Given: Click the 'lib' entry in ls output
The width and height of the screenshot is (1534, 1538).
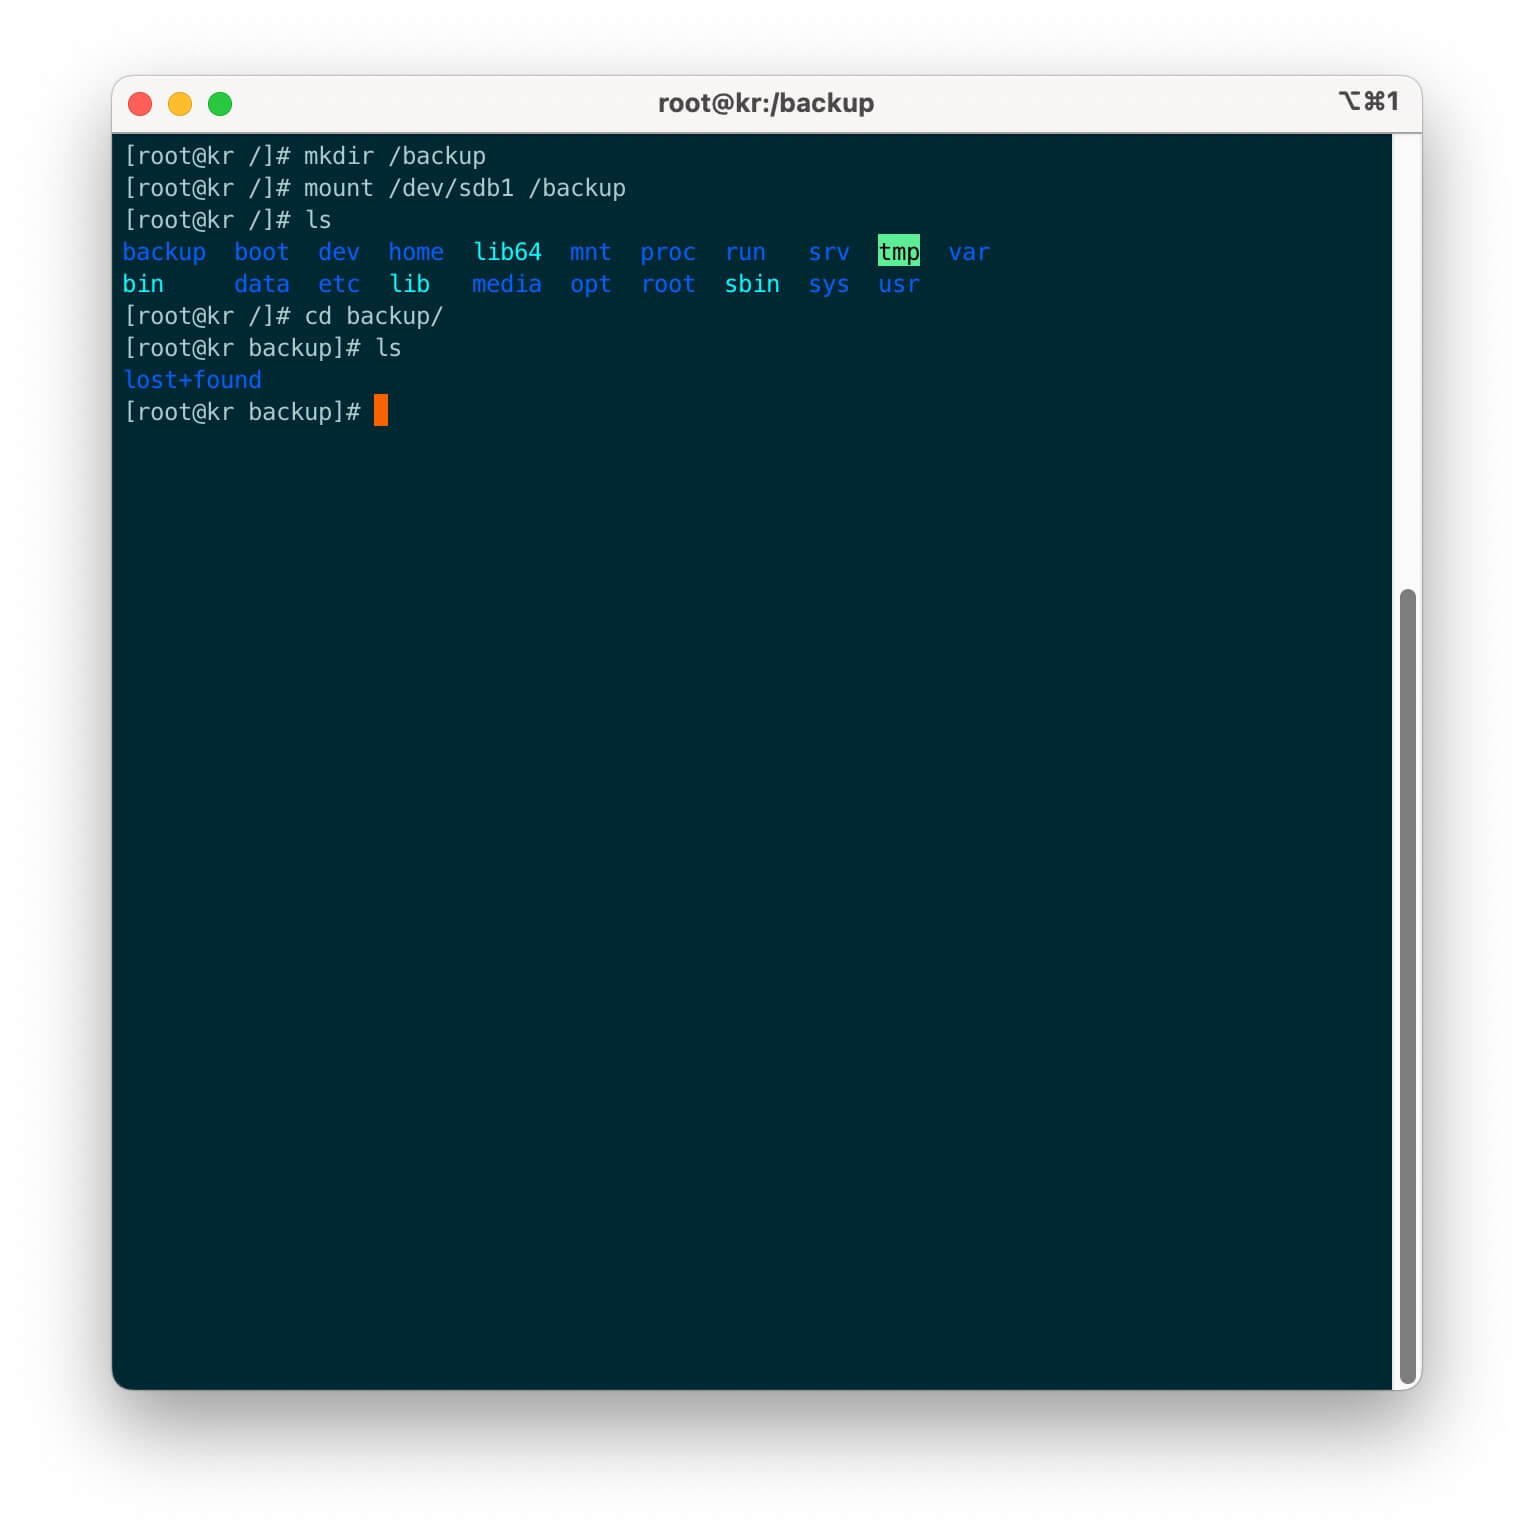Looking at the screenshot, I should pyautogui.click(x=409, y=284).
